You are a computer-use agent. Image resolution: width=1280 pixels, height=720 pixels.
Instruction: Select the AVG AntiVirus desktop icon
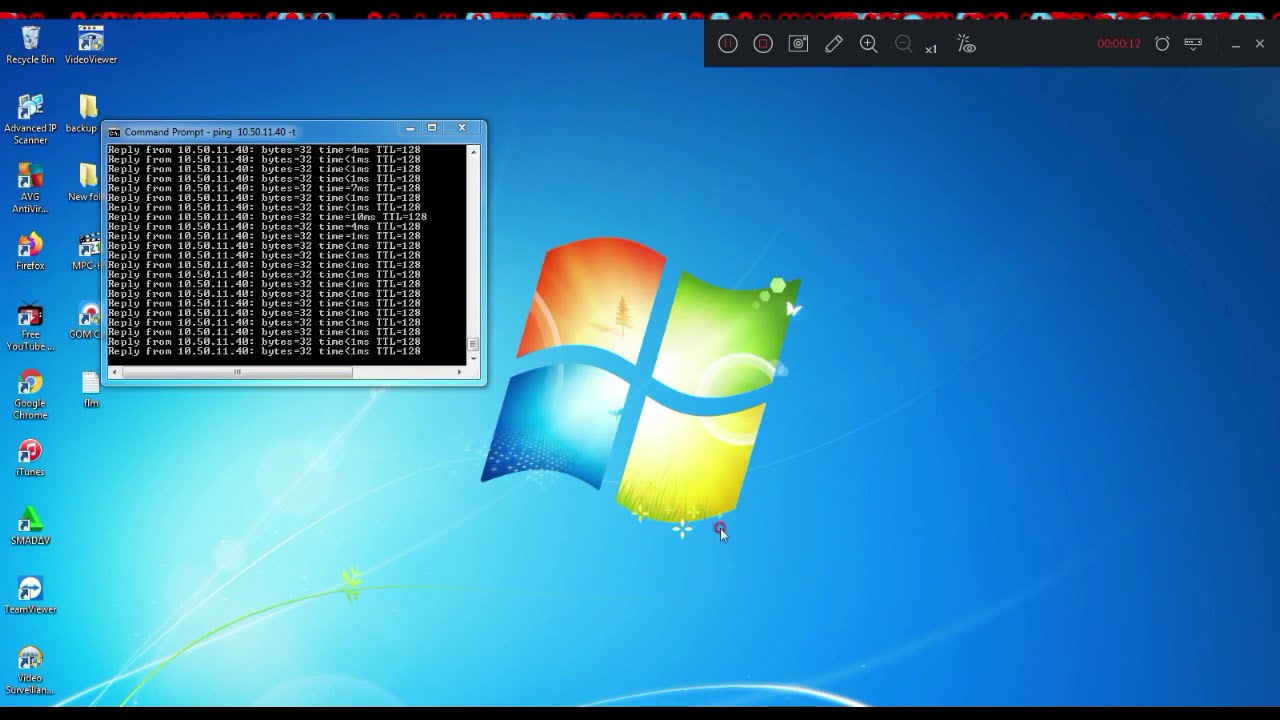(31, 188)
